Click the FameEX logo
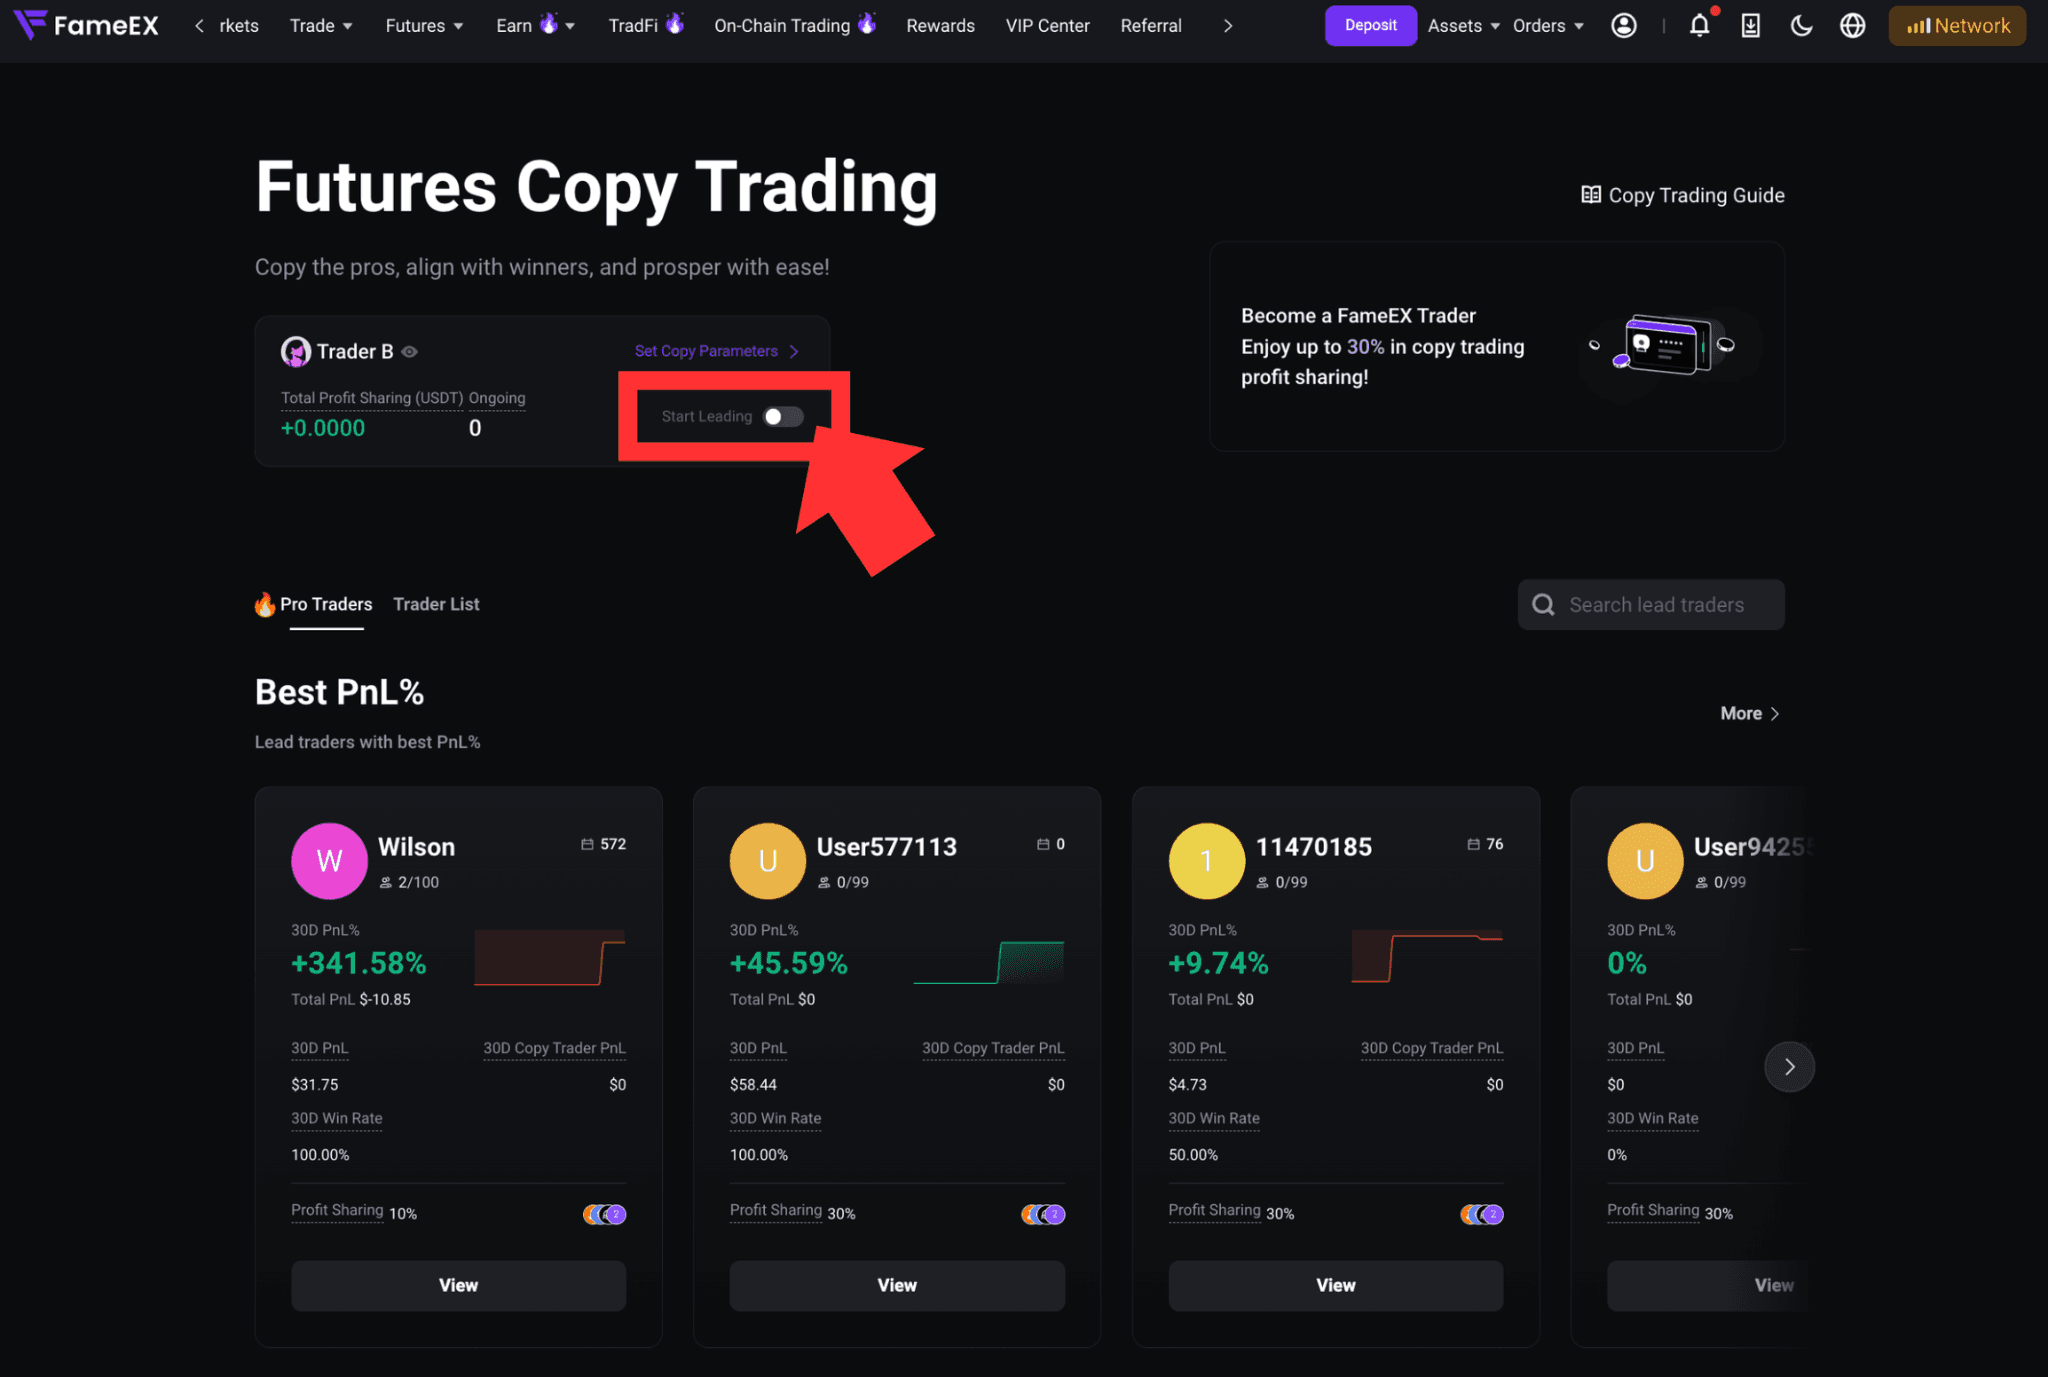 click(86, 25)
